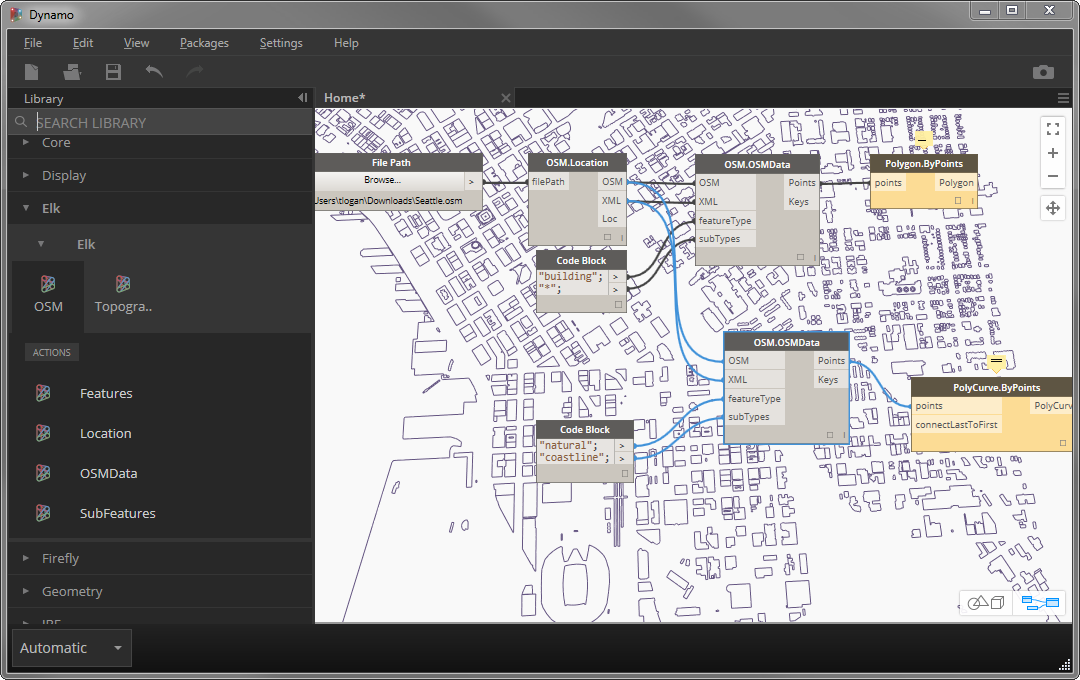1080x680 pixels.
Task: Collapse the Library panel with its arrow toggle
Action: [x=301, y=98]
